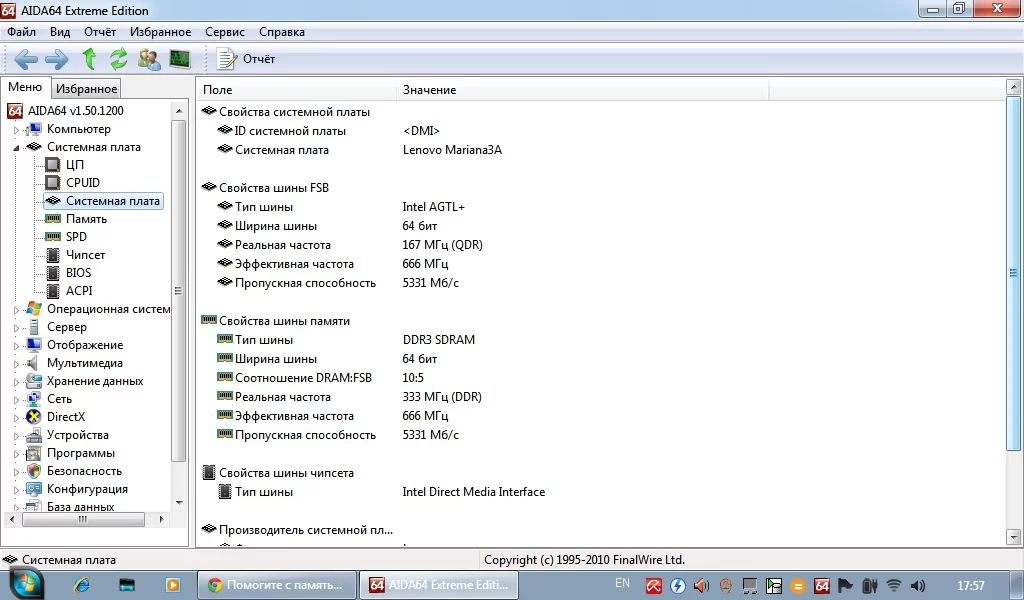Image resolution: width=1024 pixels, height=600 pixels.
Task: Select AIDA64 v1.50.1200 root node
Action: (76, 111)
